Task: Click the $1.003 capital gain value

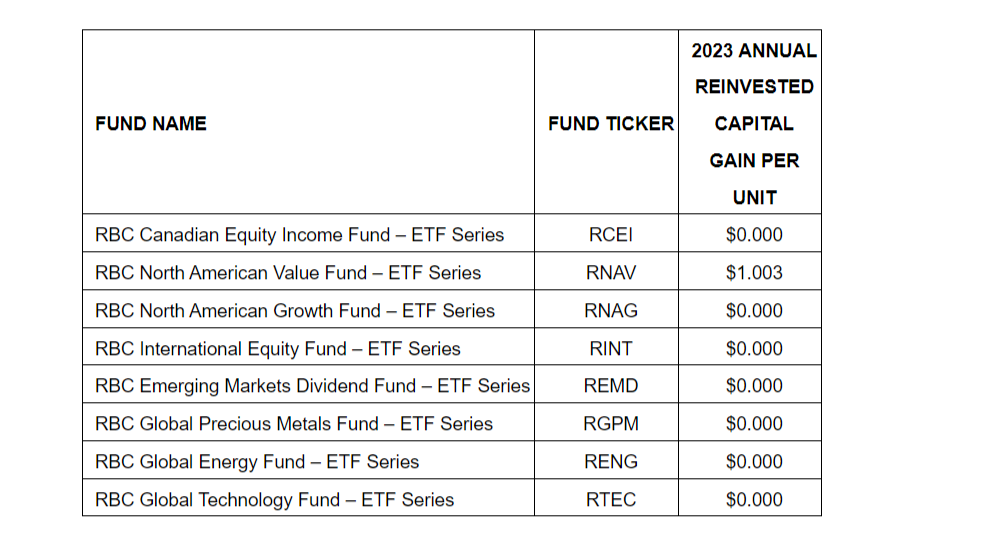Action: pyautogui.click(x=754, y=273)
